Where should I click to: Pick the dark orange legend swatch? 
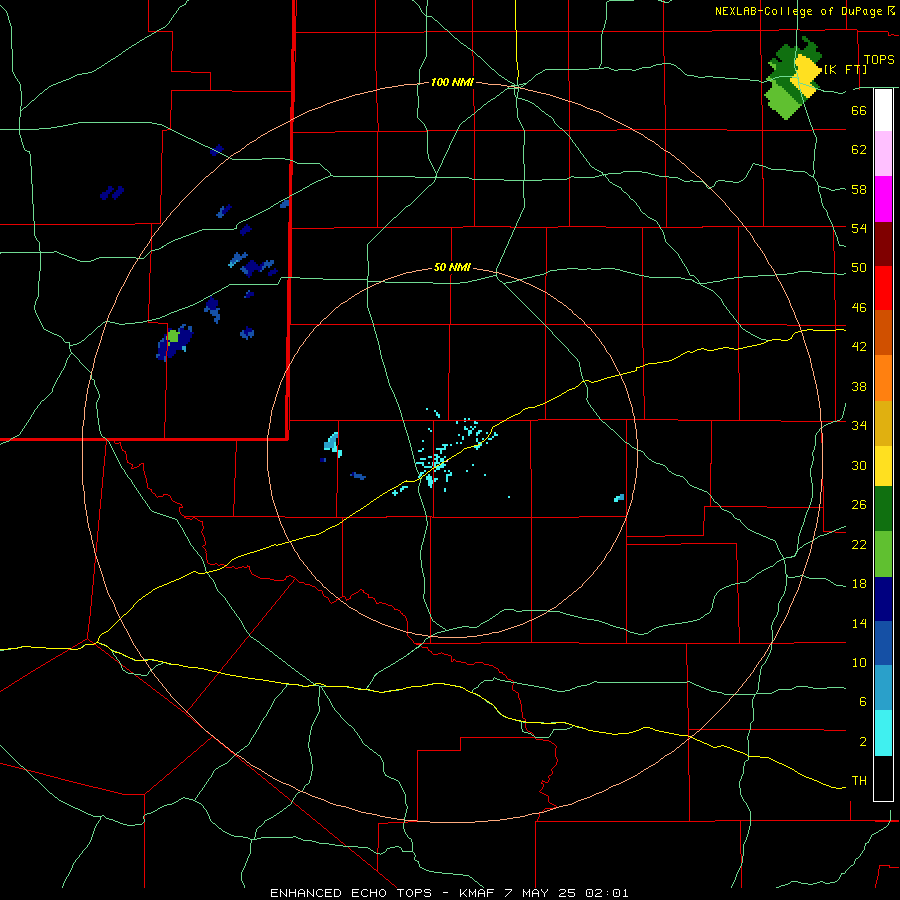pos(883,333)
